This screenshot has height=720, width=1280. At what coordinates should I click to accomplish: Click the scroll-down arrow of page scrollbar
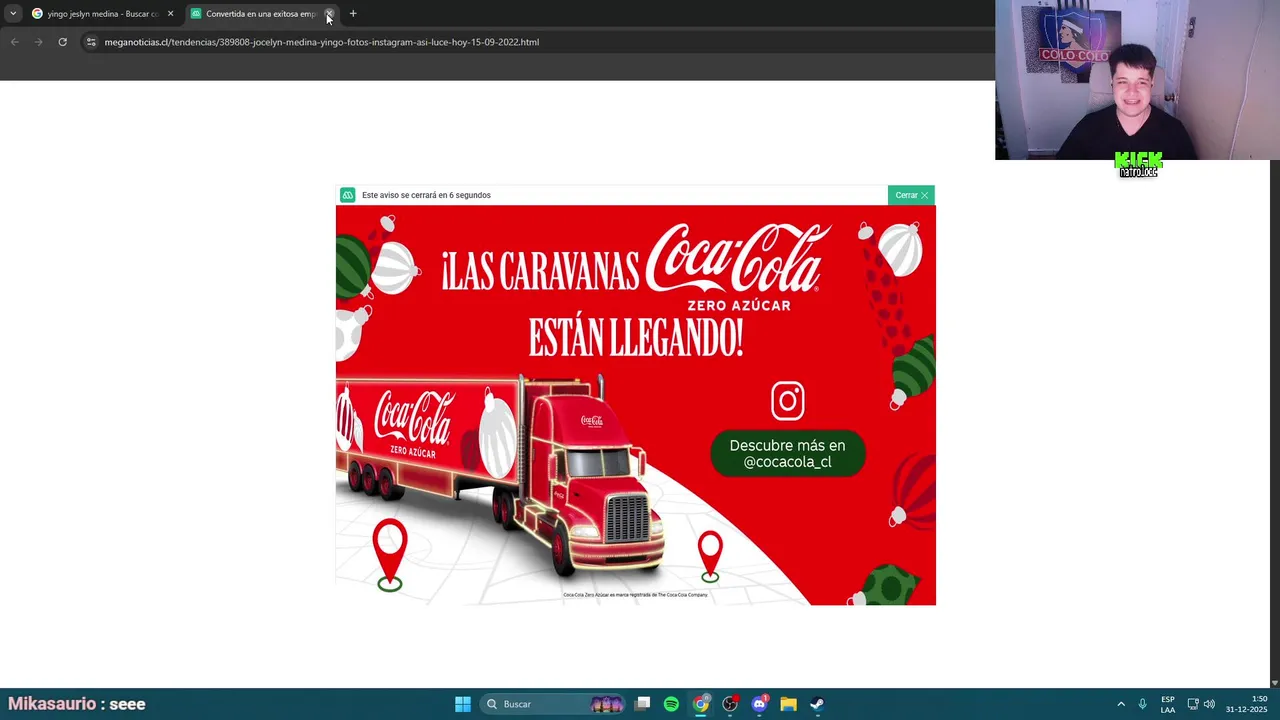point(1274,682)
